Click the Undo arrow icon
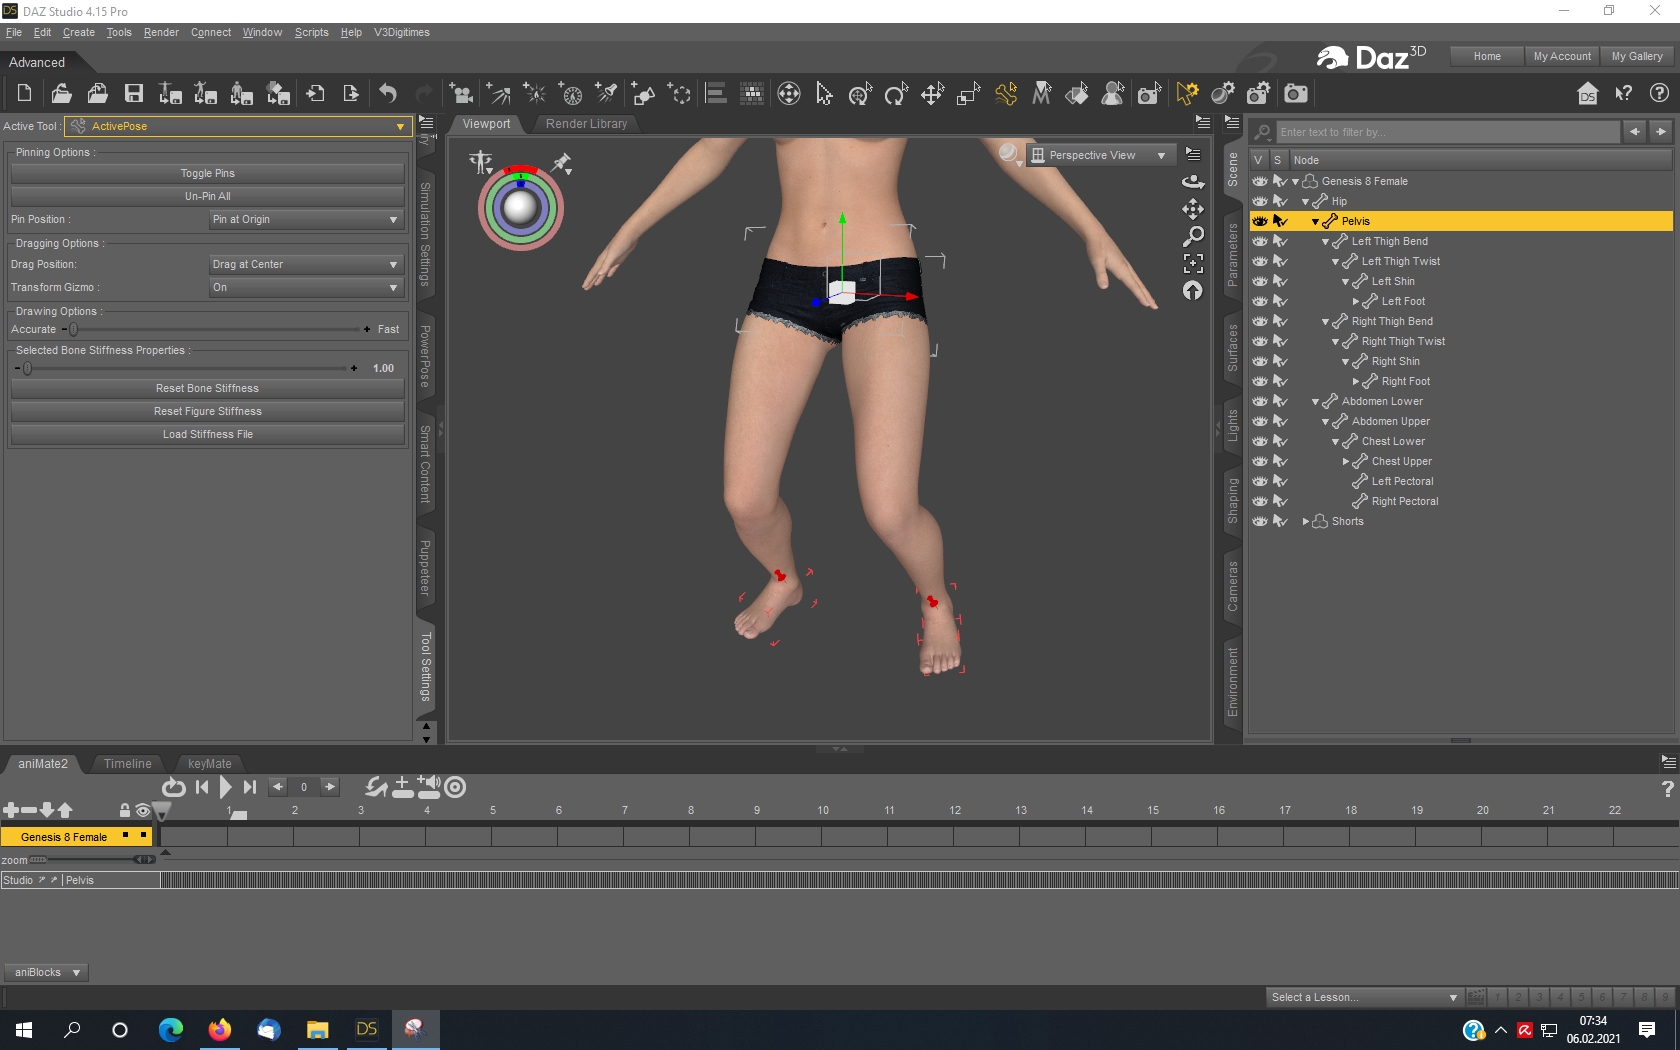Image resolution: width=1680 pixels, height=1050 pixels. coord(388,94)
